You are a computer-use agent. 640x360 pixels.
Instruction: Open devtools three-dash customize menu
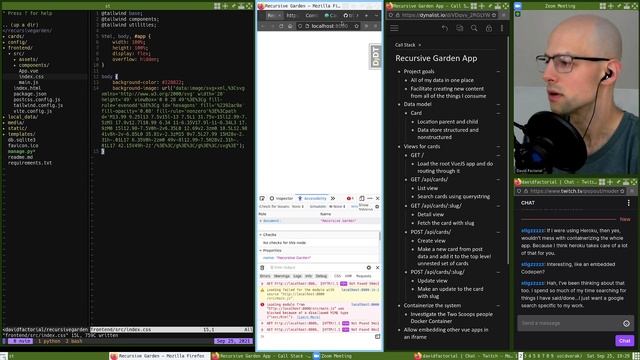coord(370,198)
